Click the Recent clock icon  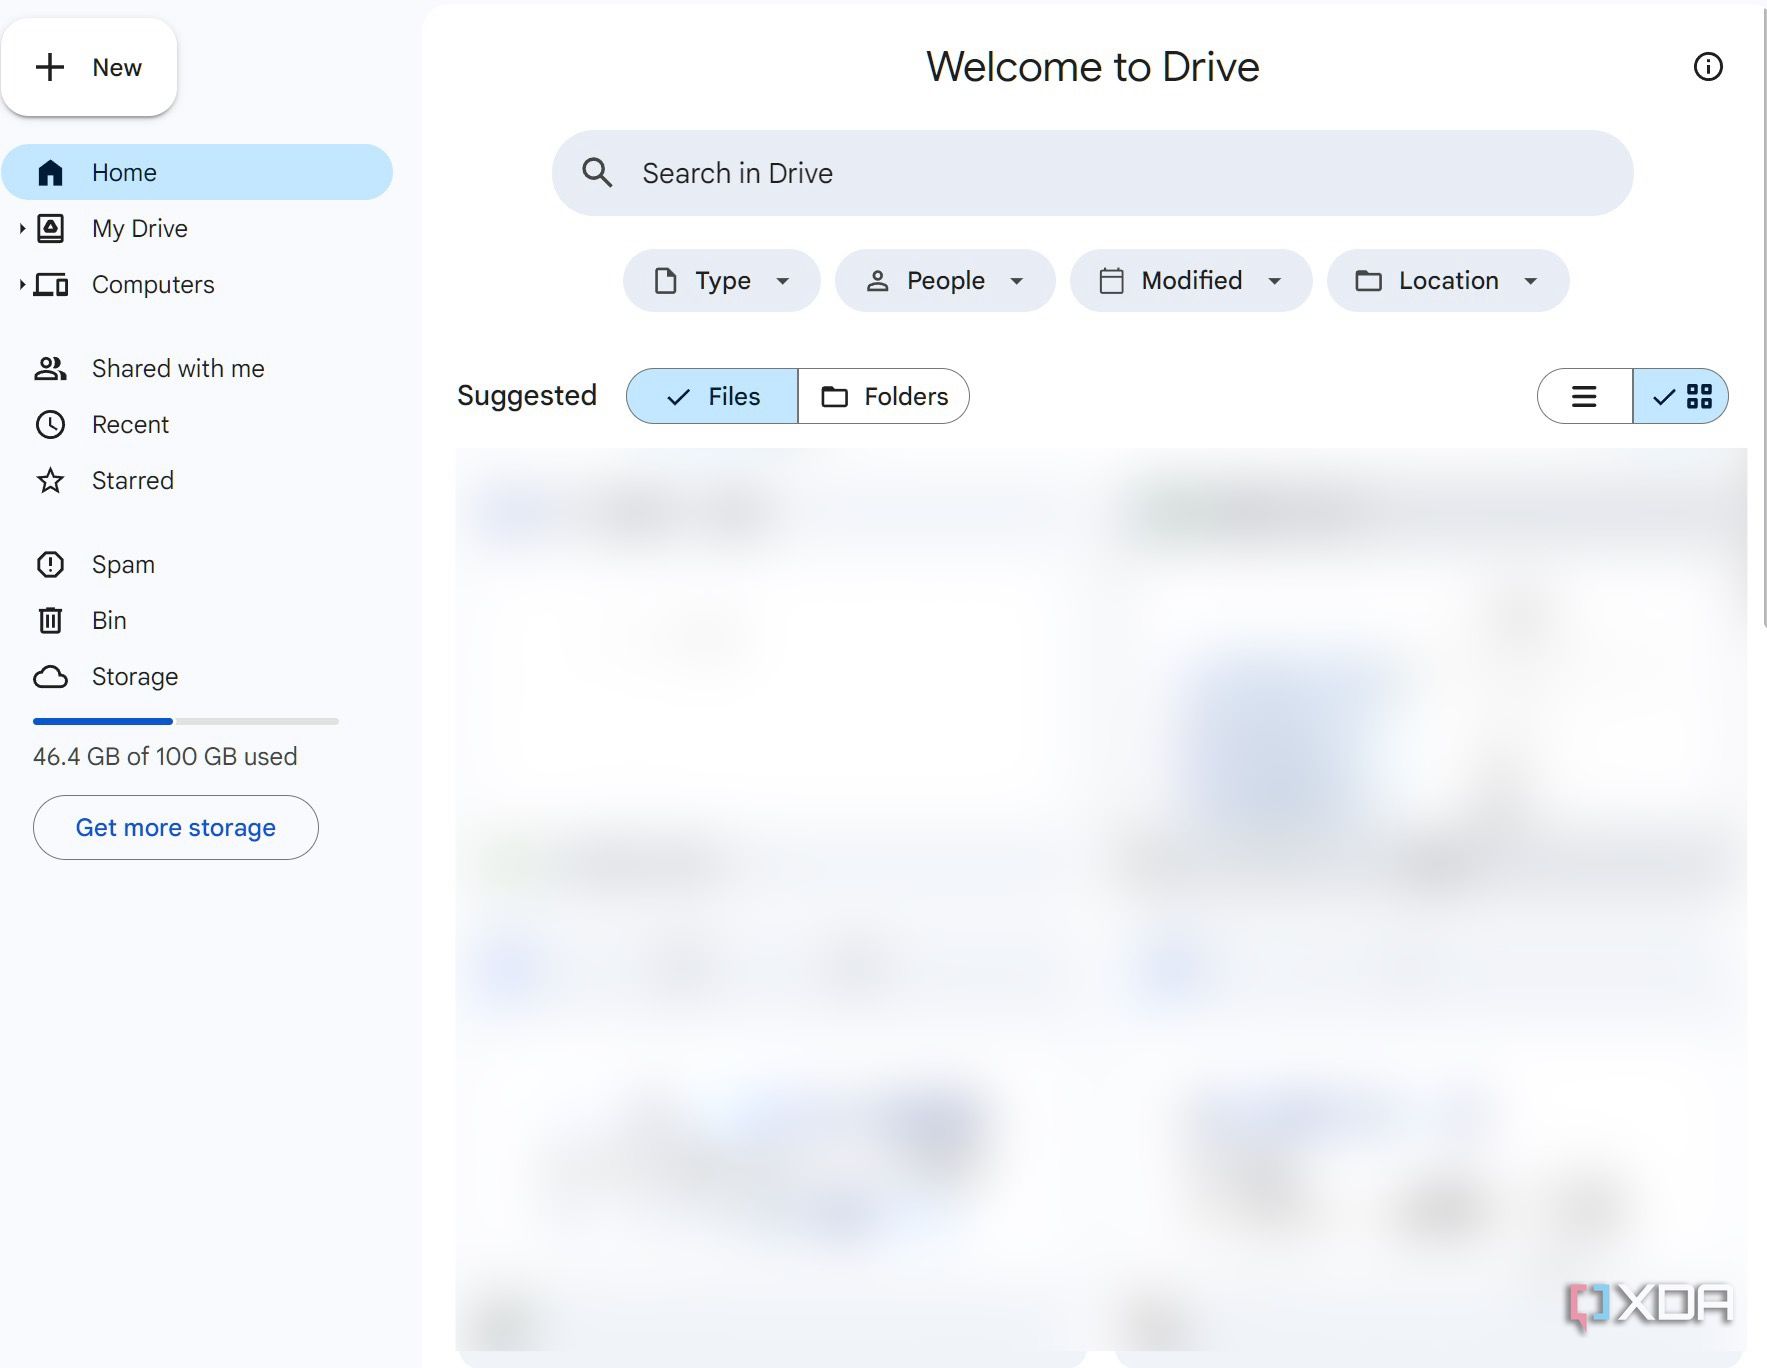coord(51,425)
